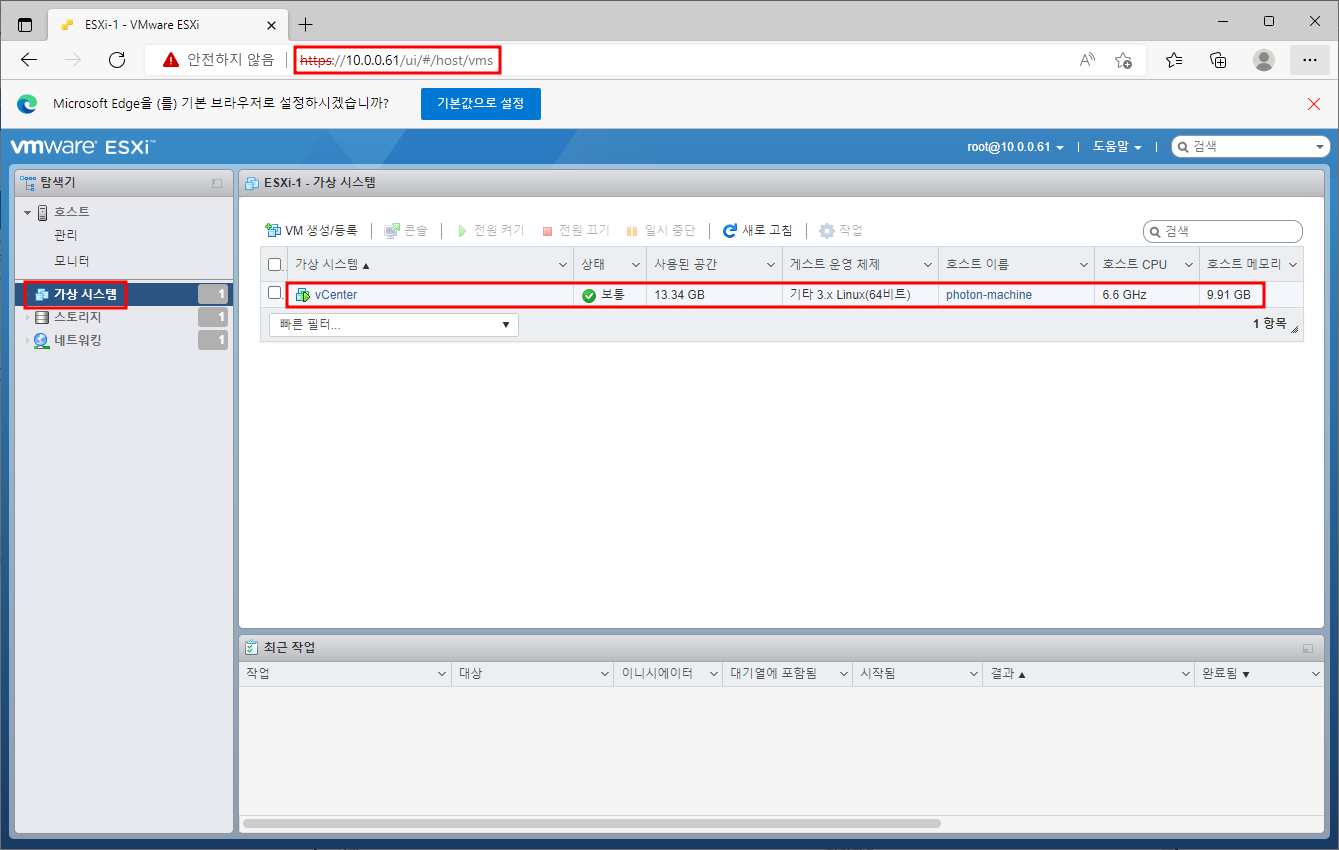Open 사용된 공간 column dropdown arrow

pyautogui.click(x=771, y=265)
